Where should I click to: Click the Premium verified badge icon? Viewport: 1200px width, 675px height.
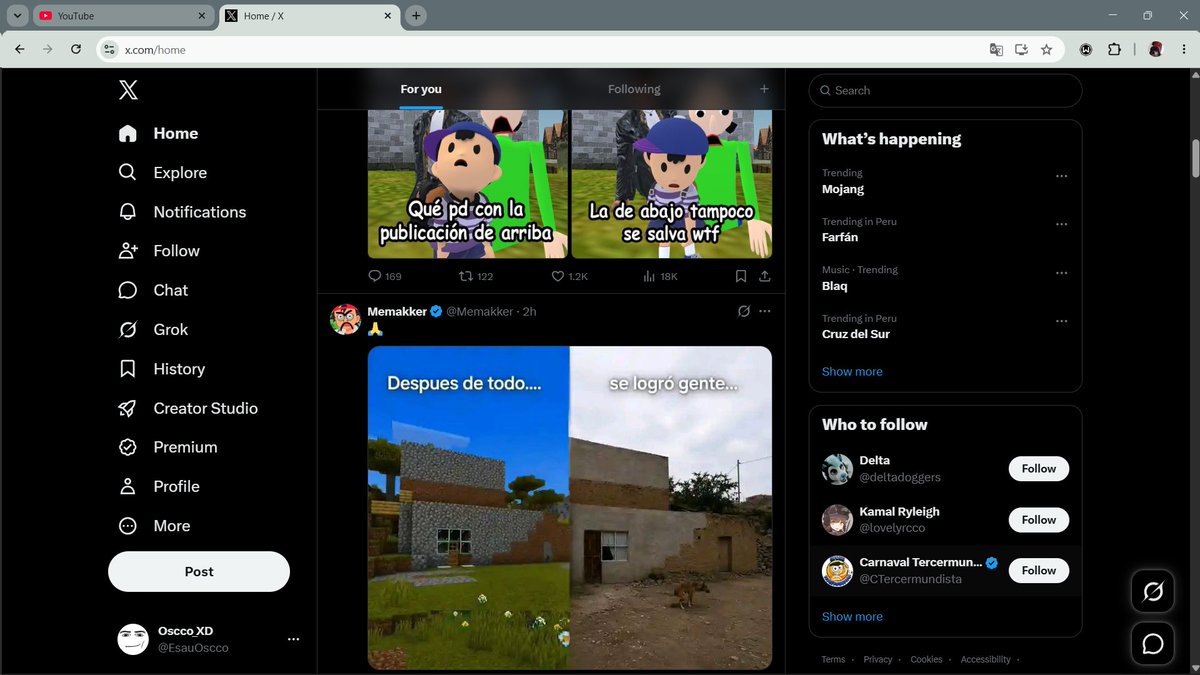pyautogui.click(x=128, y=447)
